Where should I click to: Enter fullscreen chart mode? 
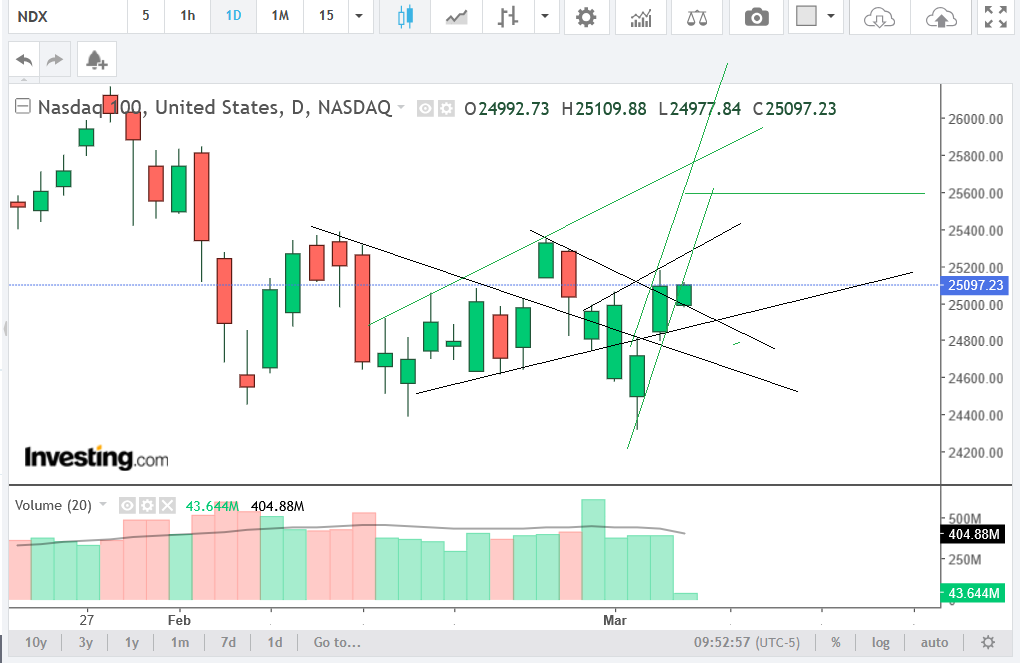pos(995,17)
